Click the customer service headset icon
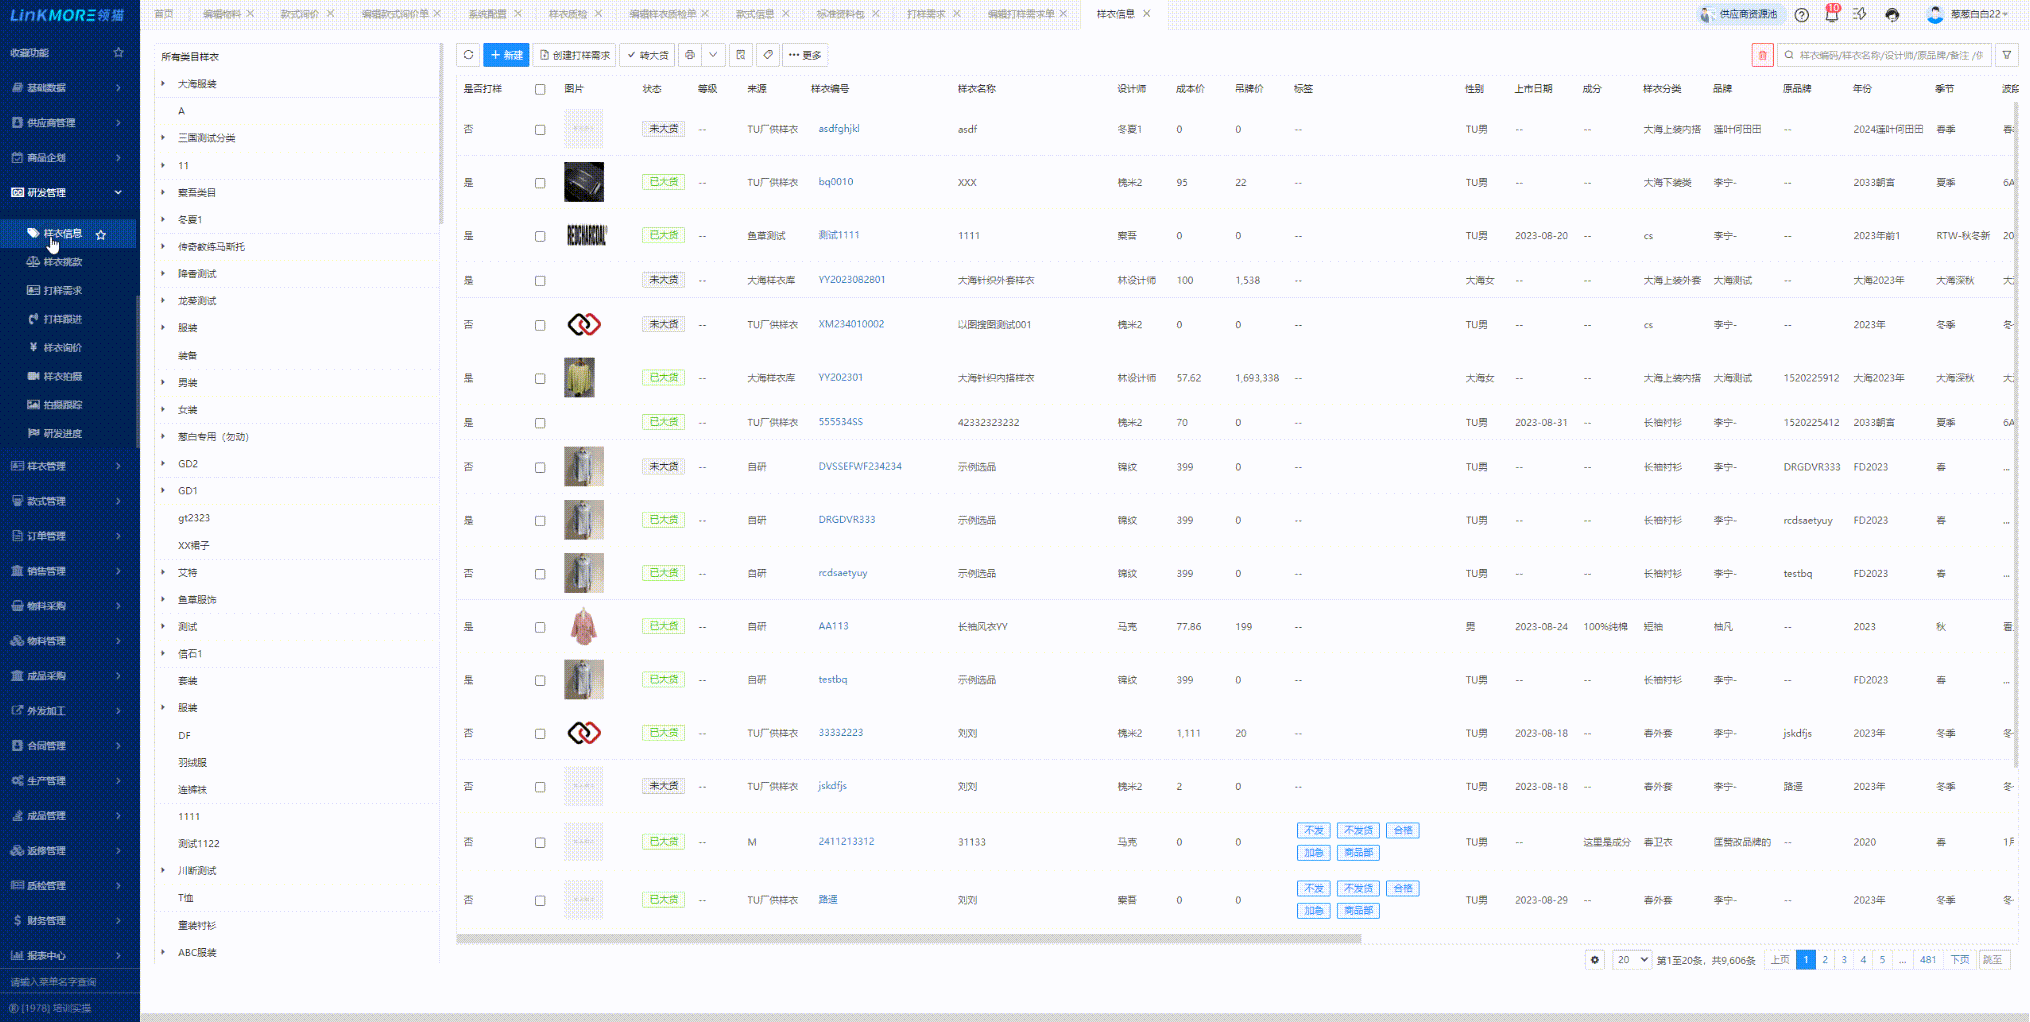Viewport: 2030px width, 1022px height. (1892, 14)
